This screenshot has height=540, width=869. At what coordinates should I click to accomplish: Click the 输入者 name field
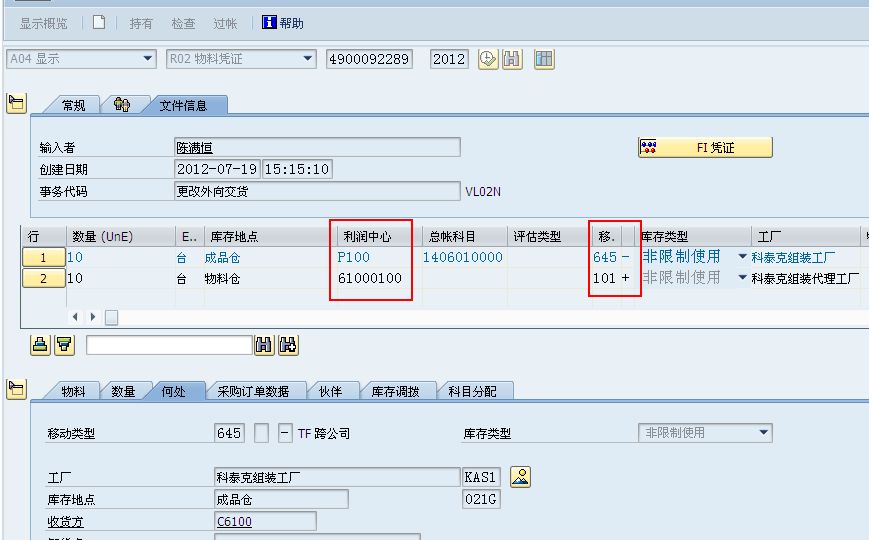tap(317, 147)
